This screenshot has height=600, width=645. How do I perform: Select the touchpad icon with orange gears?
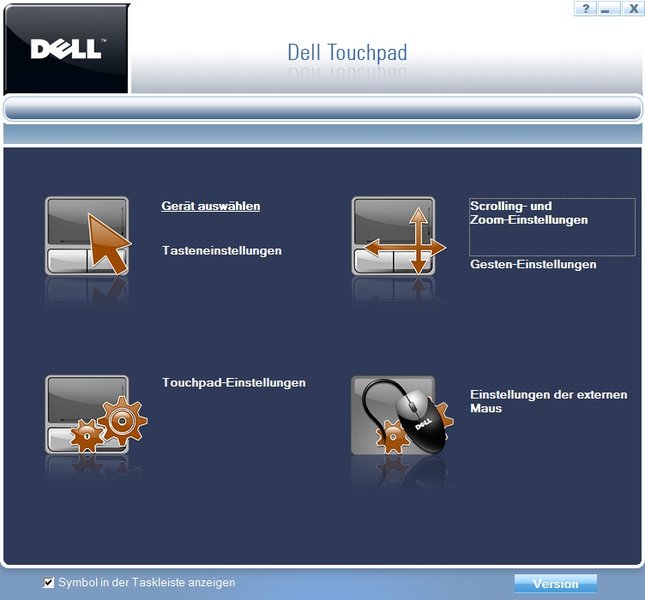click(95, 415)
